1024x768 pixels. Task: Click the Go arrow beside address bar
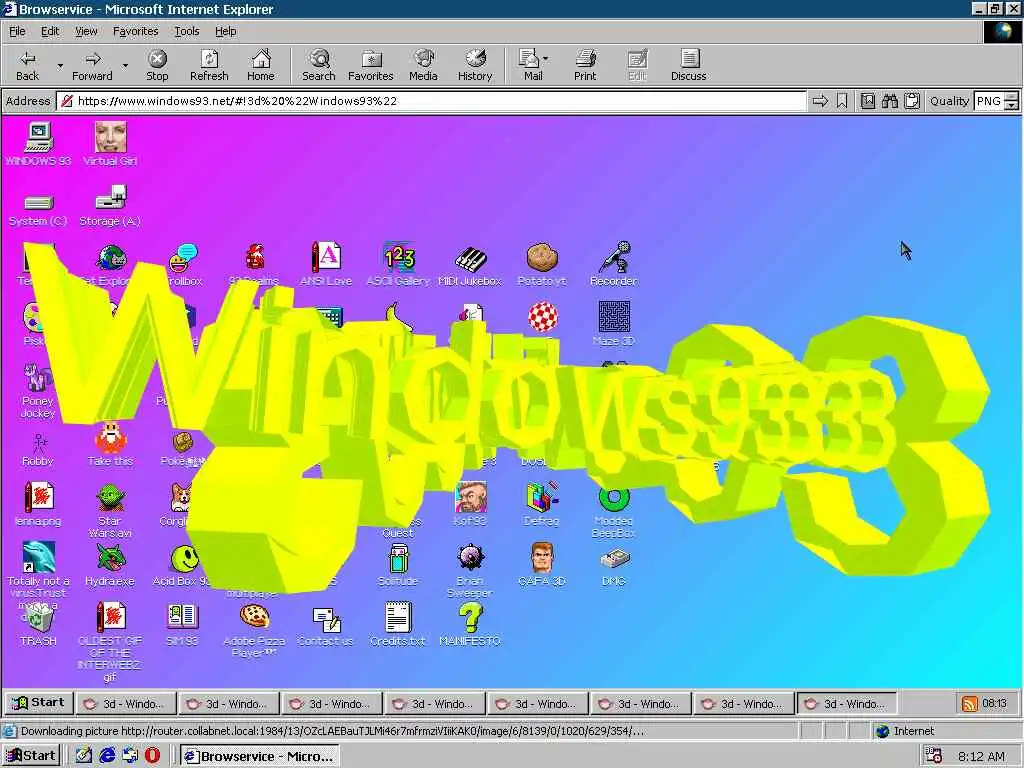pyautogui.click(x=820, y=101)
